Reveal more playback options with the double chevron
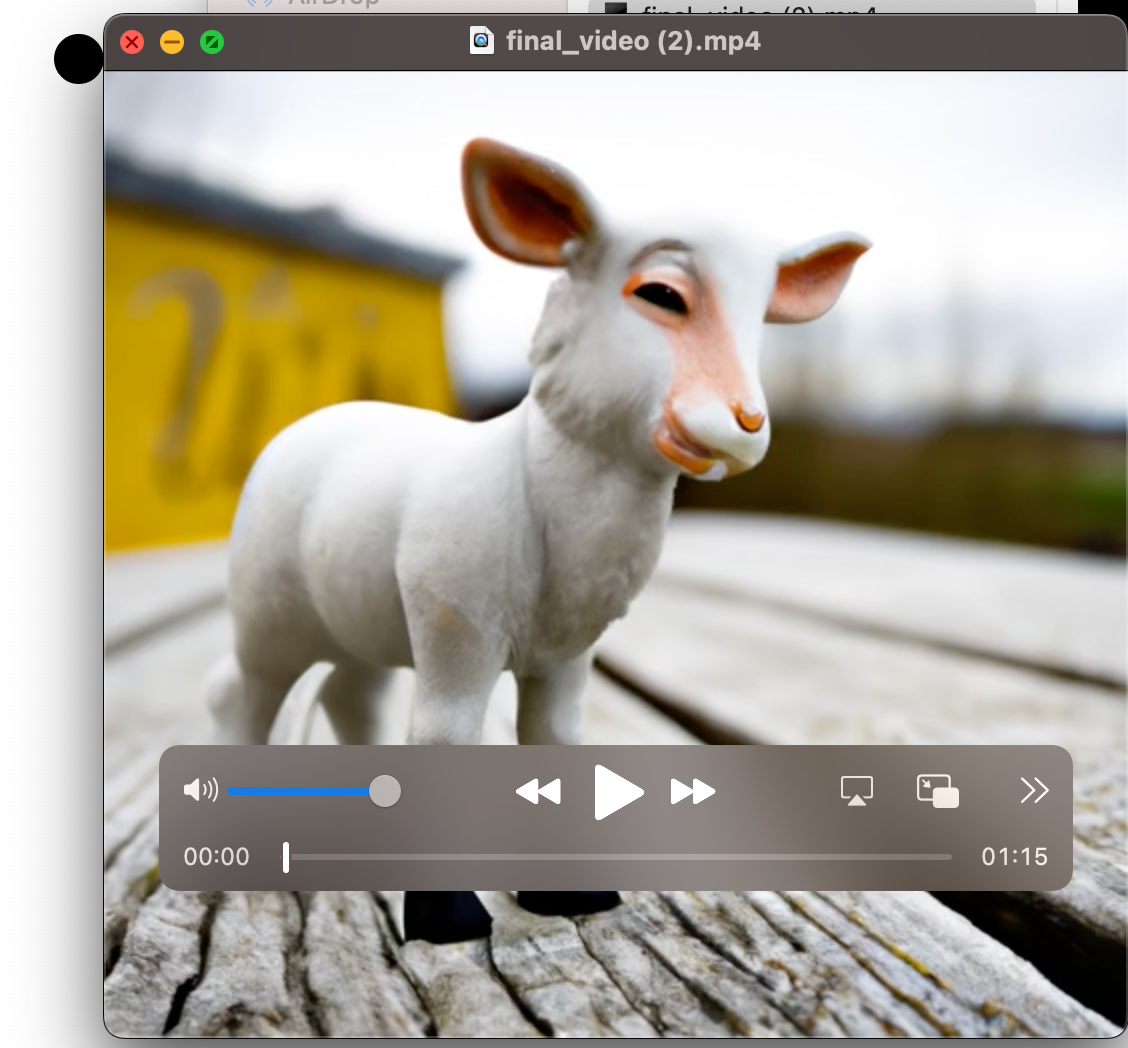The image size is (1128, 1048). coord(1034,790)
